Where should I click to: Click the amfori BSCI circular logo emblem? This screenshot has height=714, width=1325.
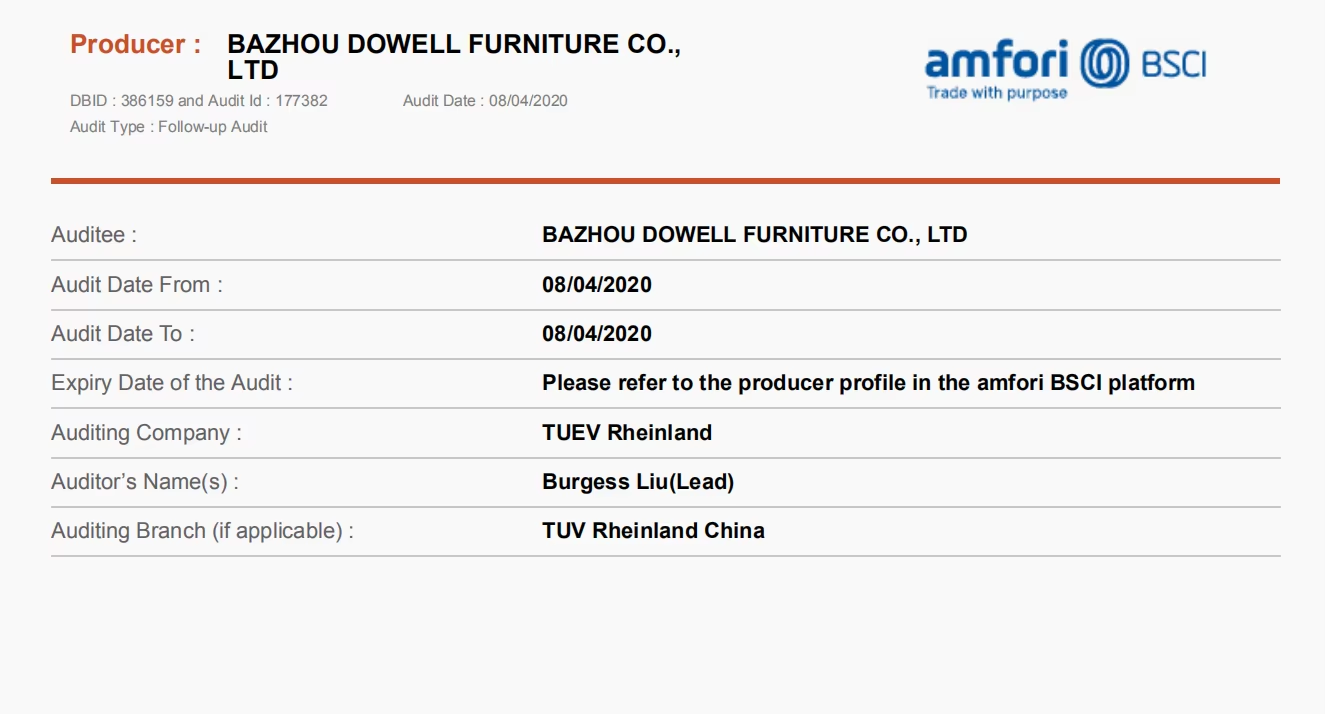(x=1103, y=62)
